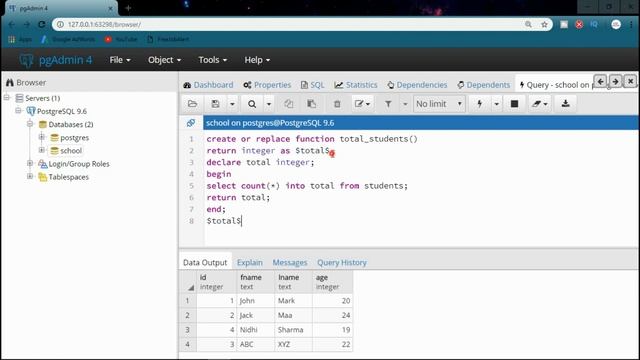The height and width of the screenshot is (360, 640).
Task: Click the Stop query square button
Action: click(514, 104)
